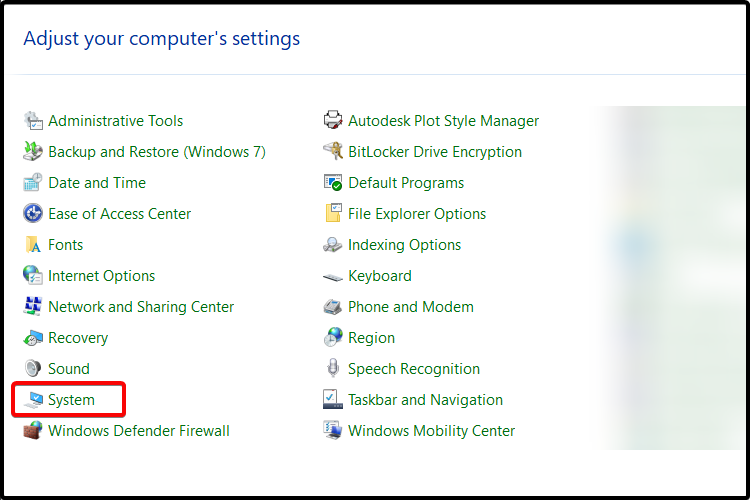Viewport: 750px width, 500px height.
Task: Click the Ease of Access Center icon
Action: (x=33, y=213)
